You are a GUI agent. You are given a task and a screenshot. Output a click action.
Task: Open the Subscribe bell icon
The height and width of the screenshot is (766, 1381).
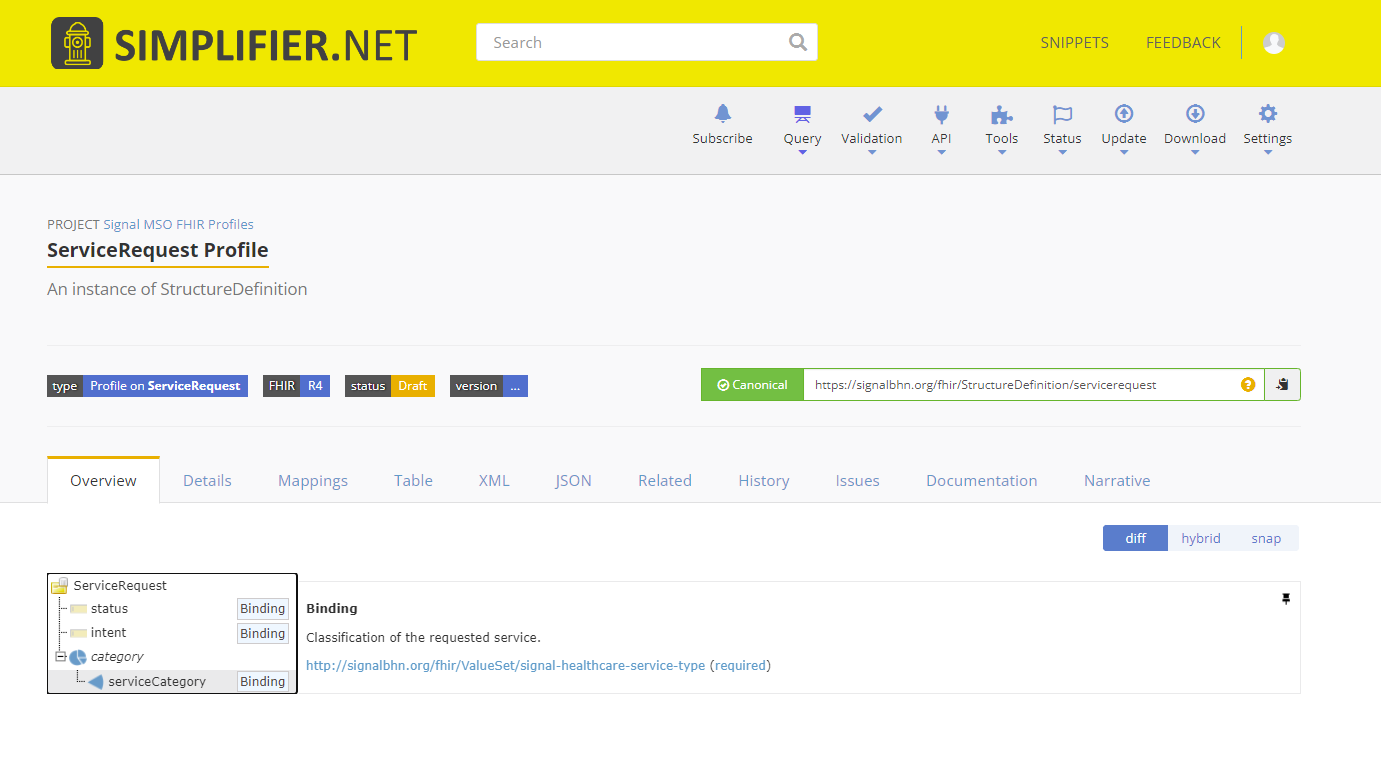point(722,115)
